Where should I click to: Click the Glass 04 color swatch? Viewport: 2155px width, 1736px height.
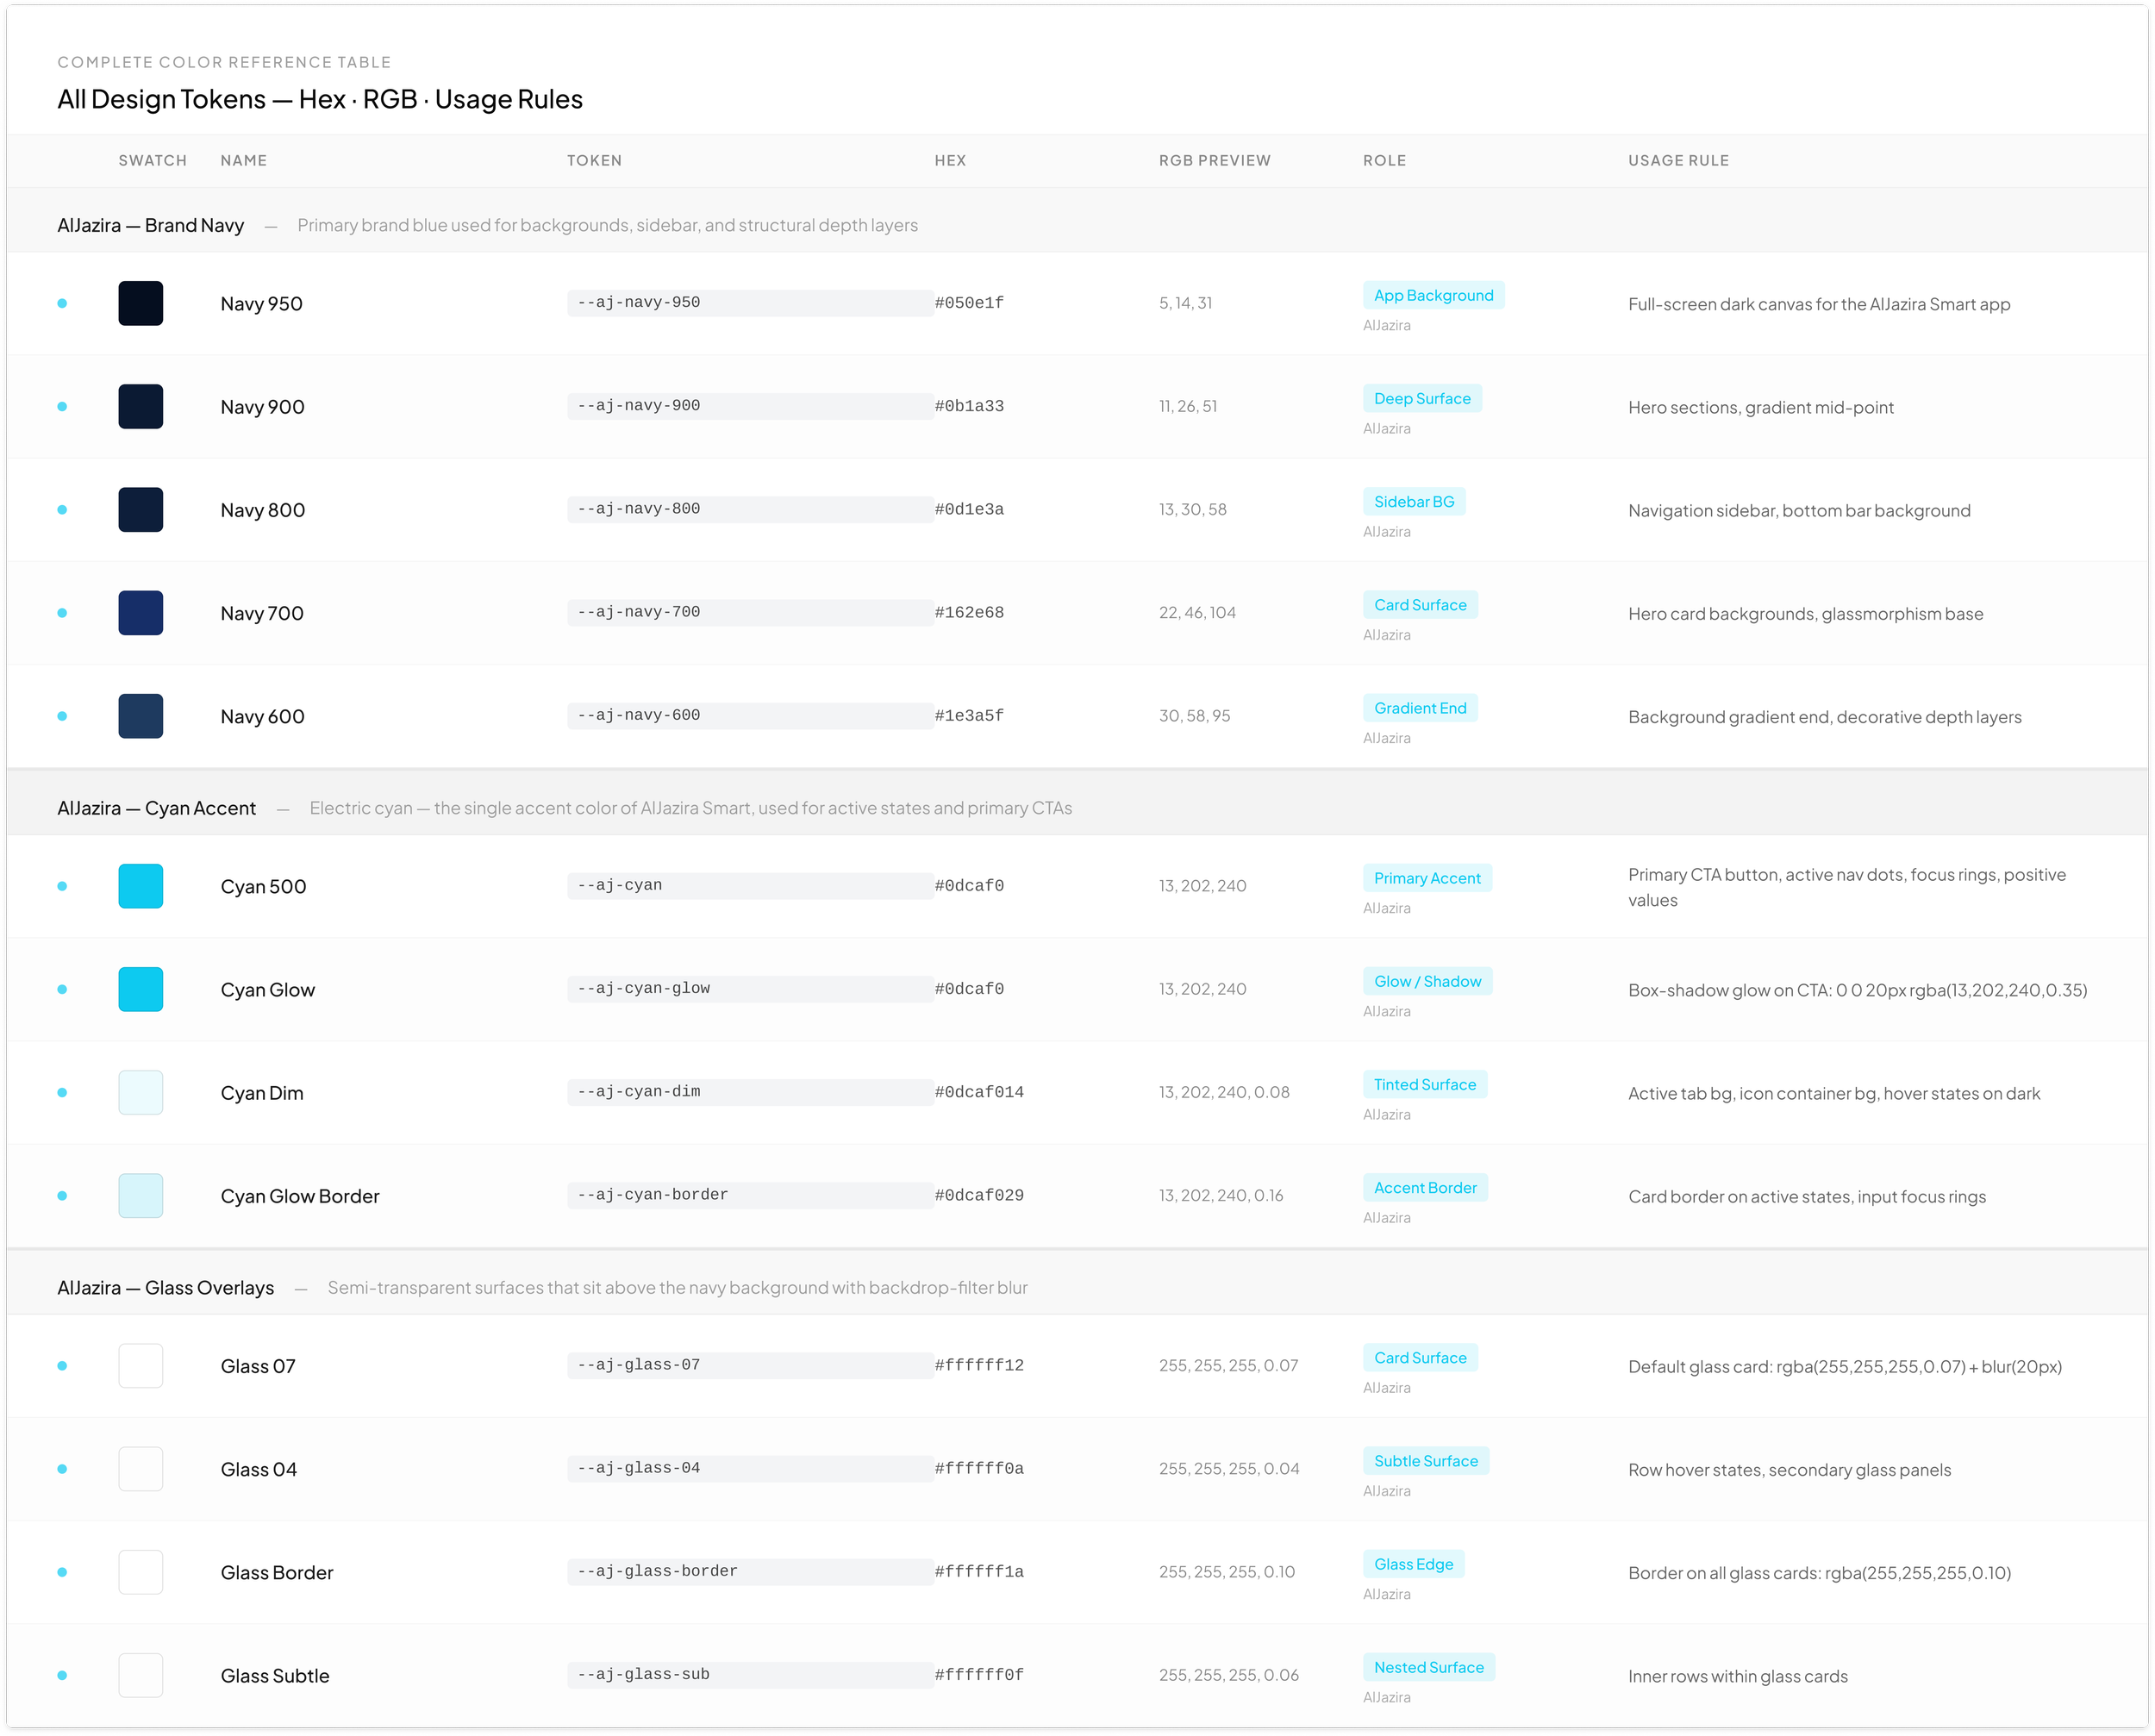(141, 1468)
